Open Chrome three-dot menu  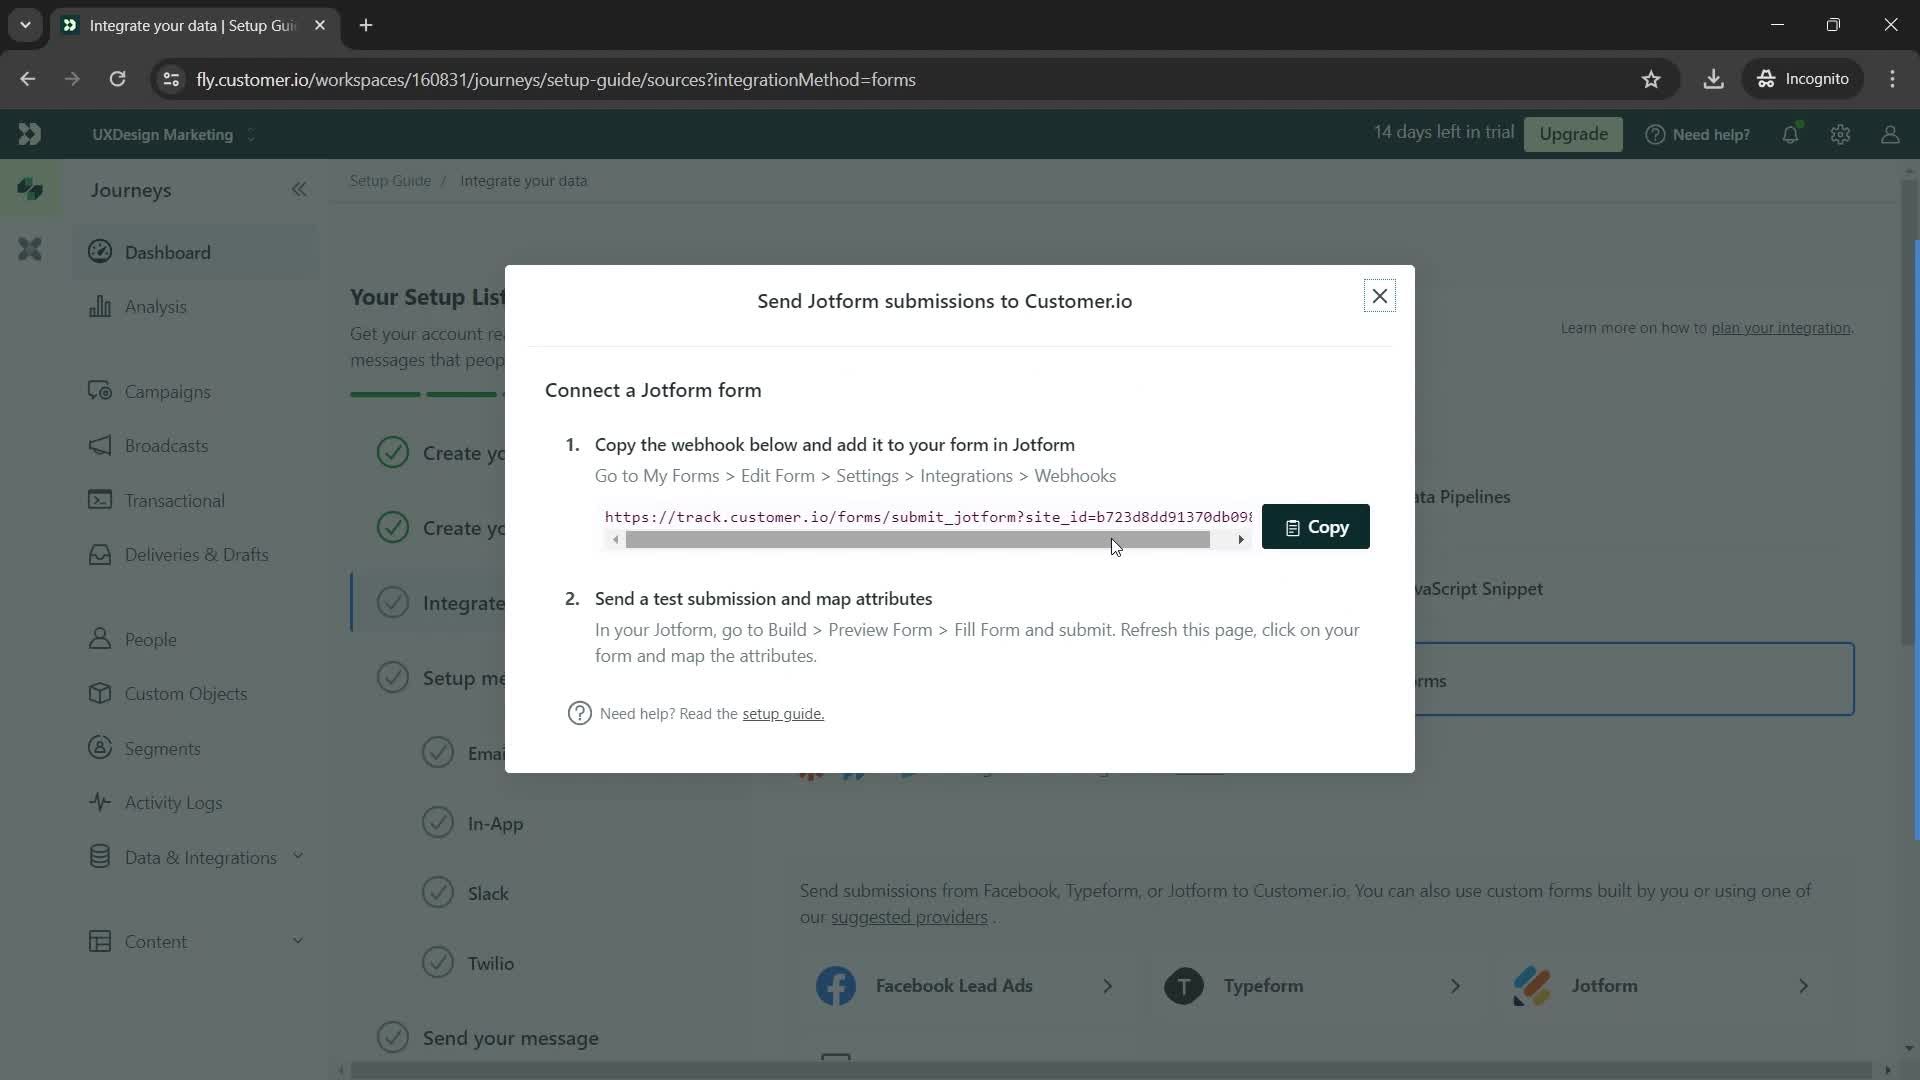click(1892, 79)
